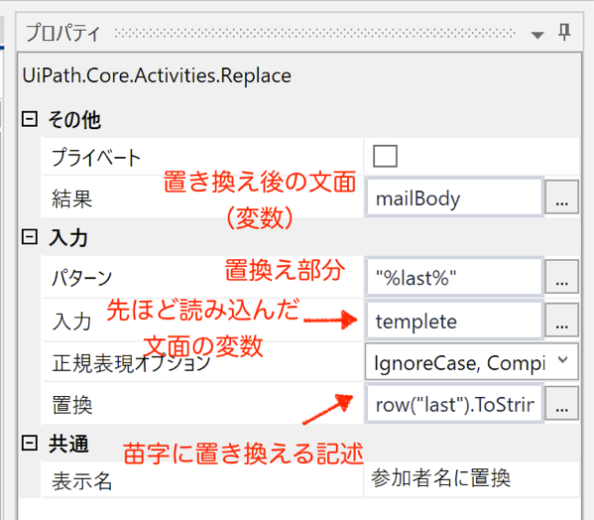Select the パターン property label
Viewport: 594px width, 520px height.
tap(82, 278)
